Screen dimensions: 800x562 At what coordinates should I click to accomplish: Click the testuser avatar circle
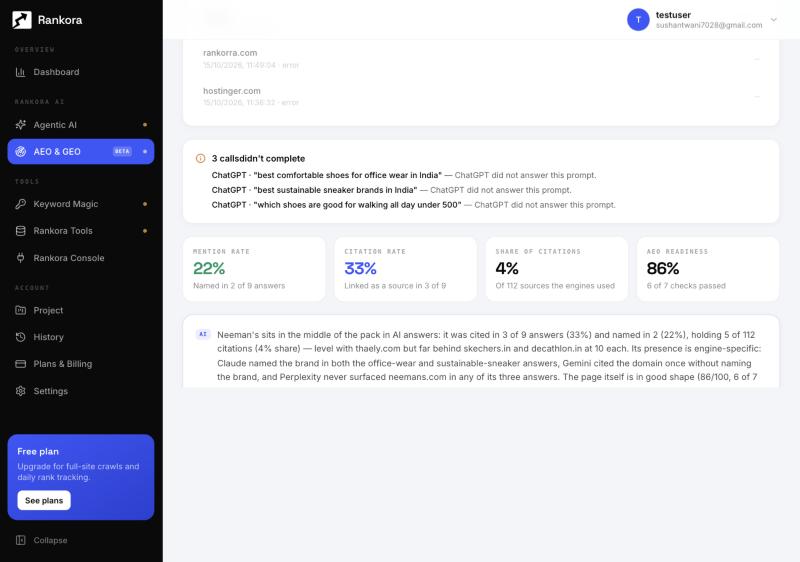click(638, 20)
